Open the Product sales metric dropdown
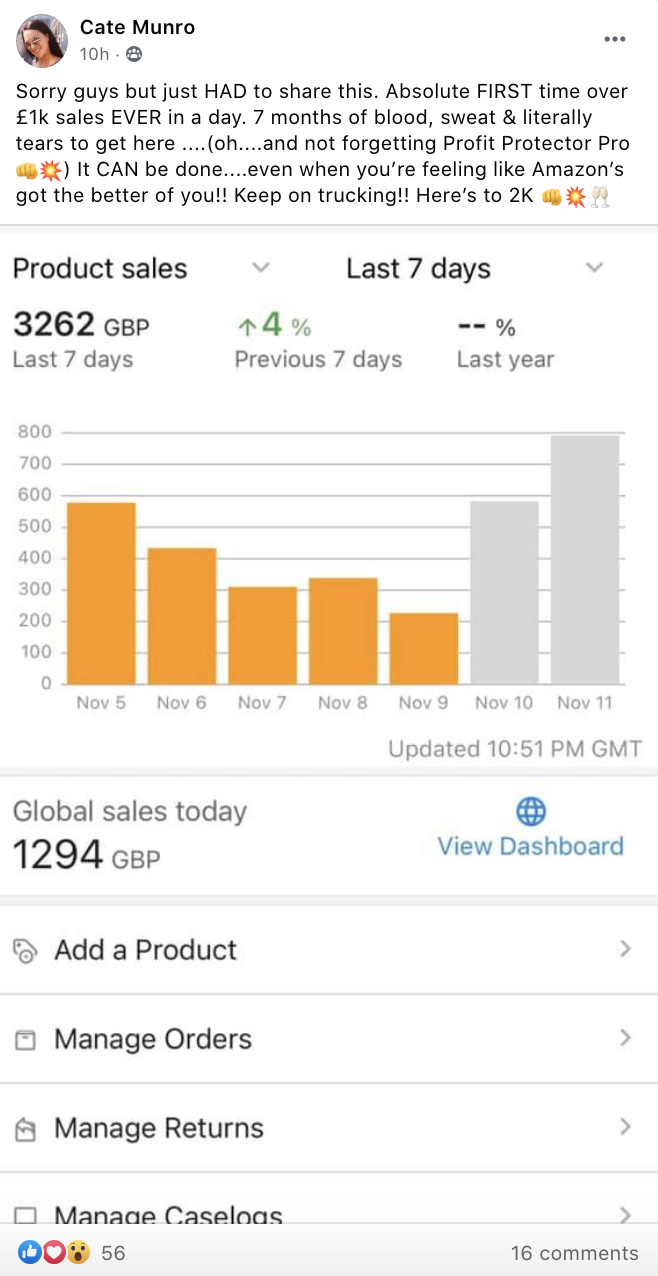The height and width of the screenshot is (1276, 658). point(261,268)
